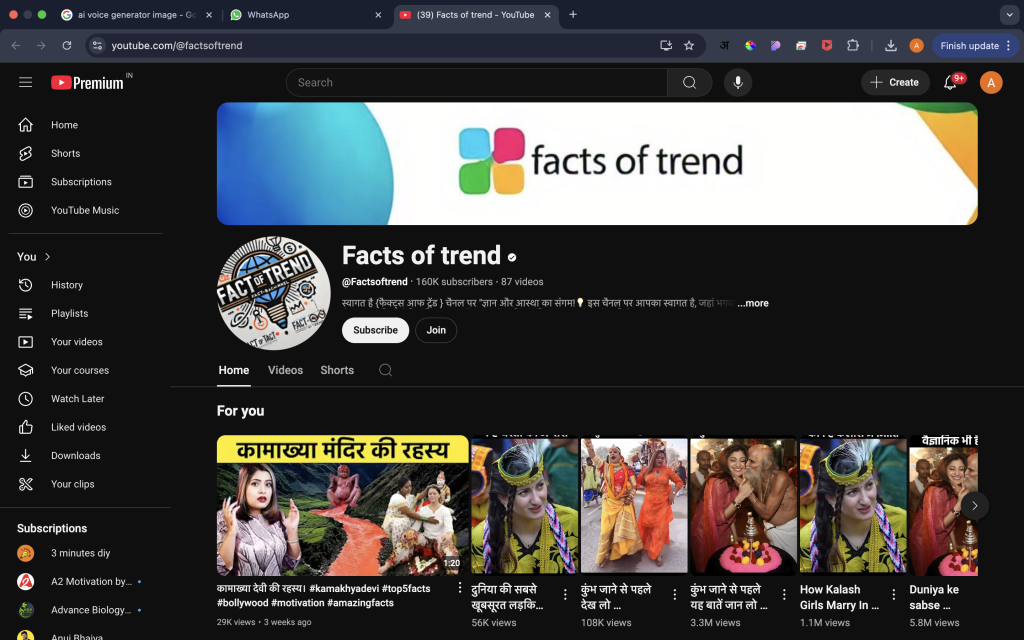The image size is (1024, 640).
Task: Open options for 3.3M views short
Action: [x=784, y=594]
